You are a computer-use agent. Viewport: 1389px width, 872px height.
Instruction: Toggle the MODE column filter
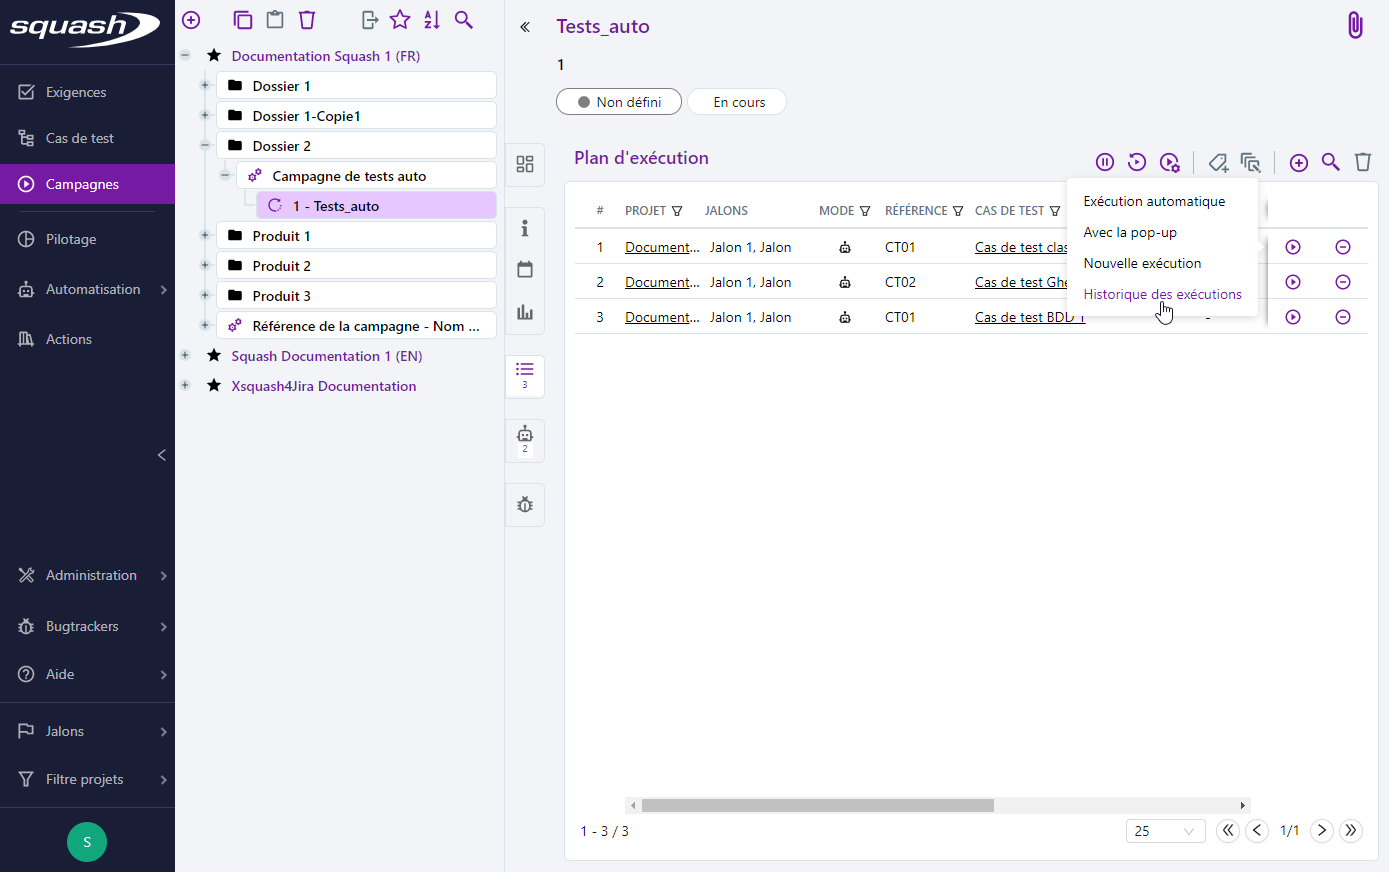[x=865, y=211]
